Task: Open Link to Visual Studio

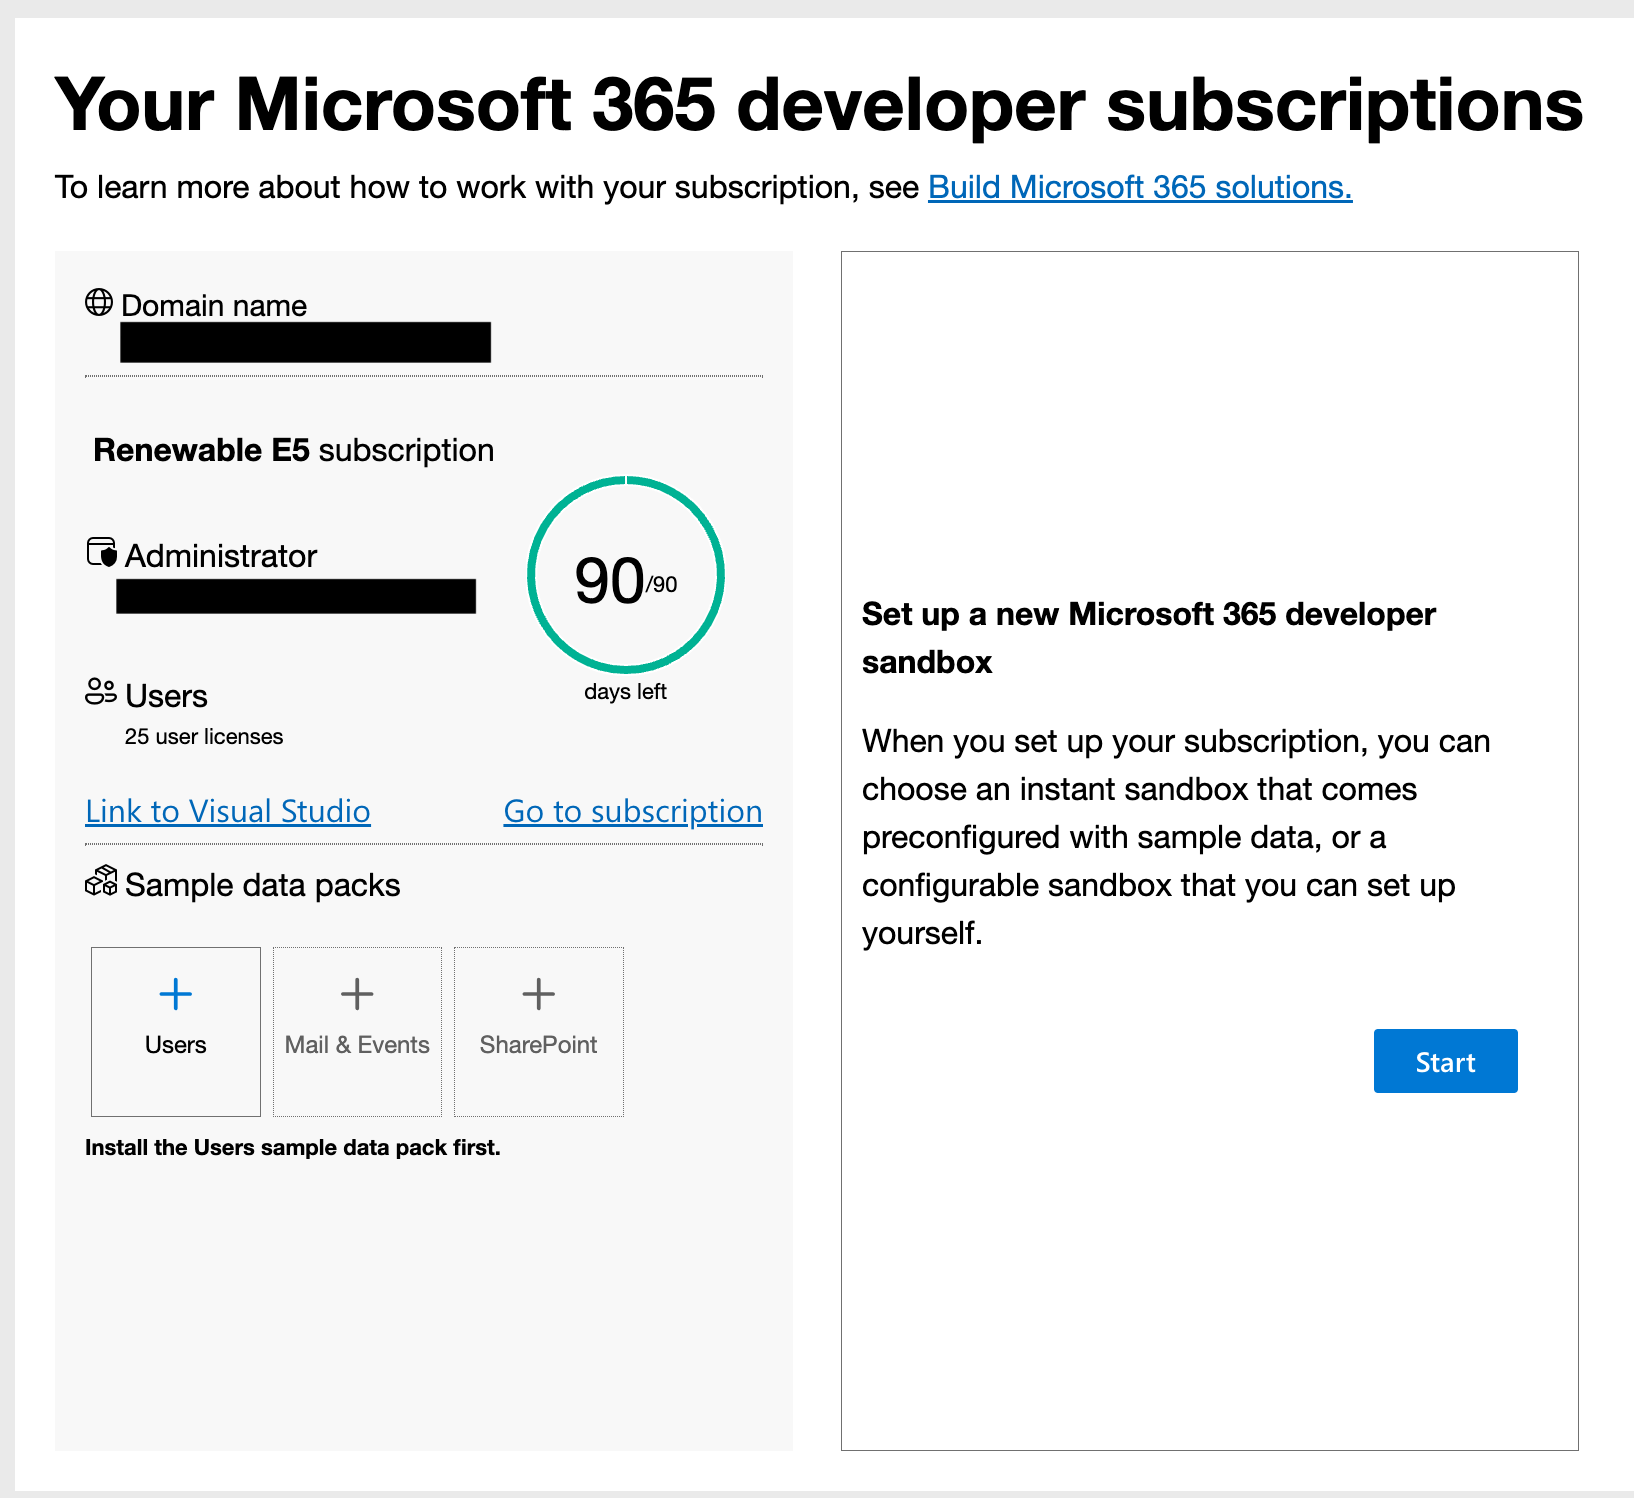Action: point(227,811)
